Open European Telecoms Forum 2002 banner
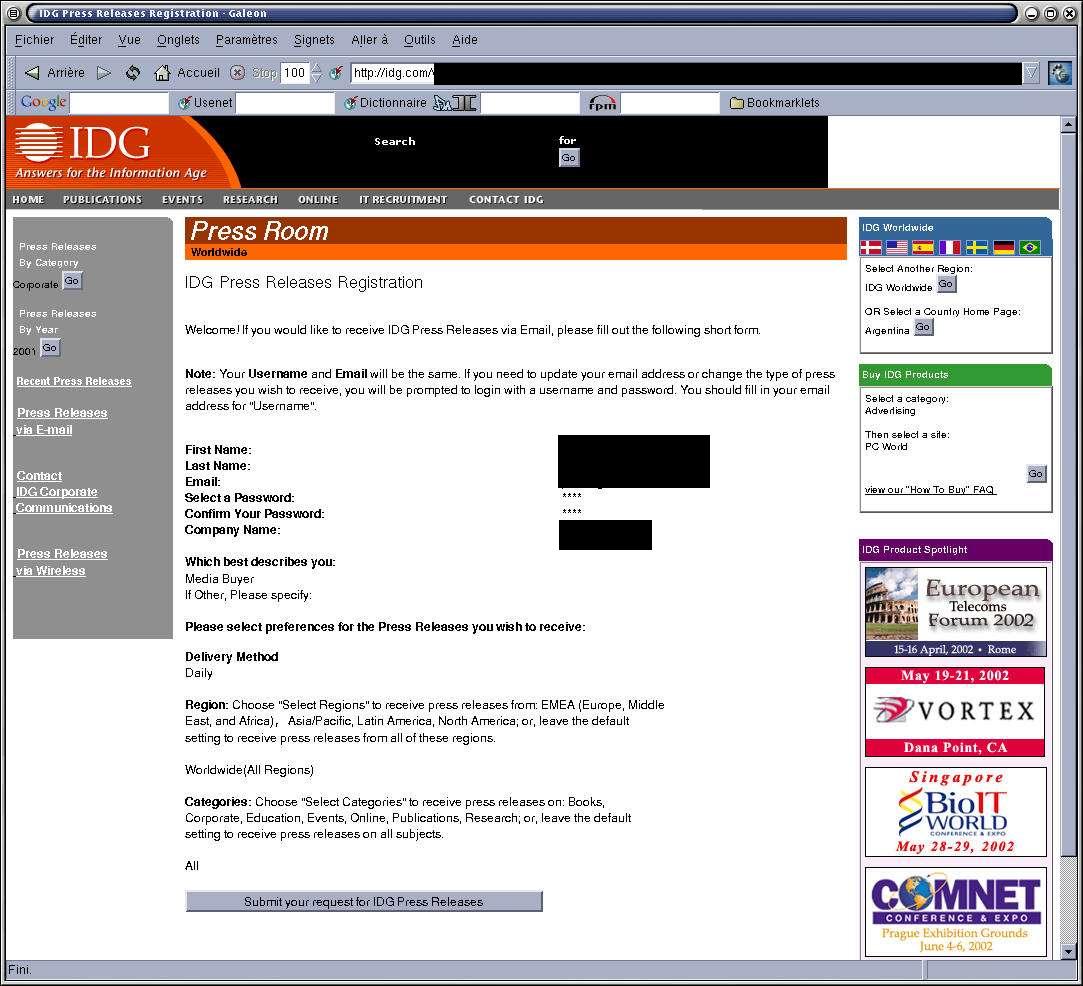 click(955, 612)
